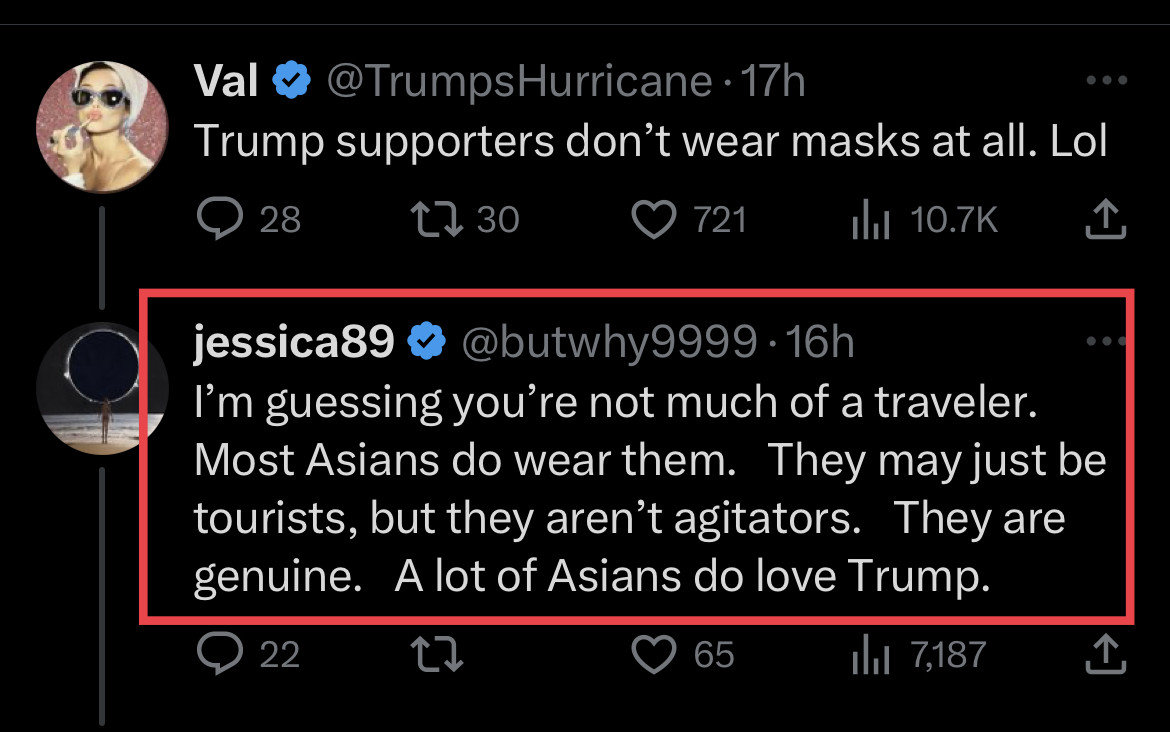Viewport: 1170px width, 732px height.
Task: Share Val's tweet
Action: point(1106,220)
